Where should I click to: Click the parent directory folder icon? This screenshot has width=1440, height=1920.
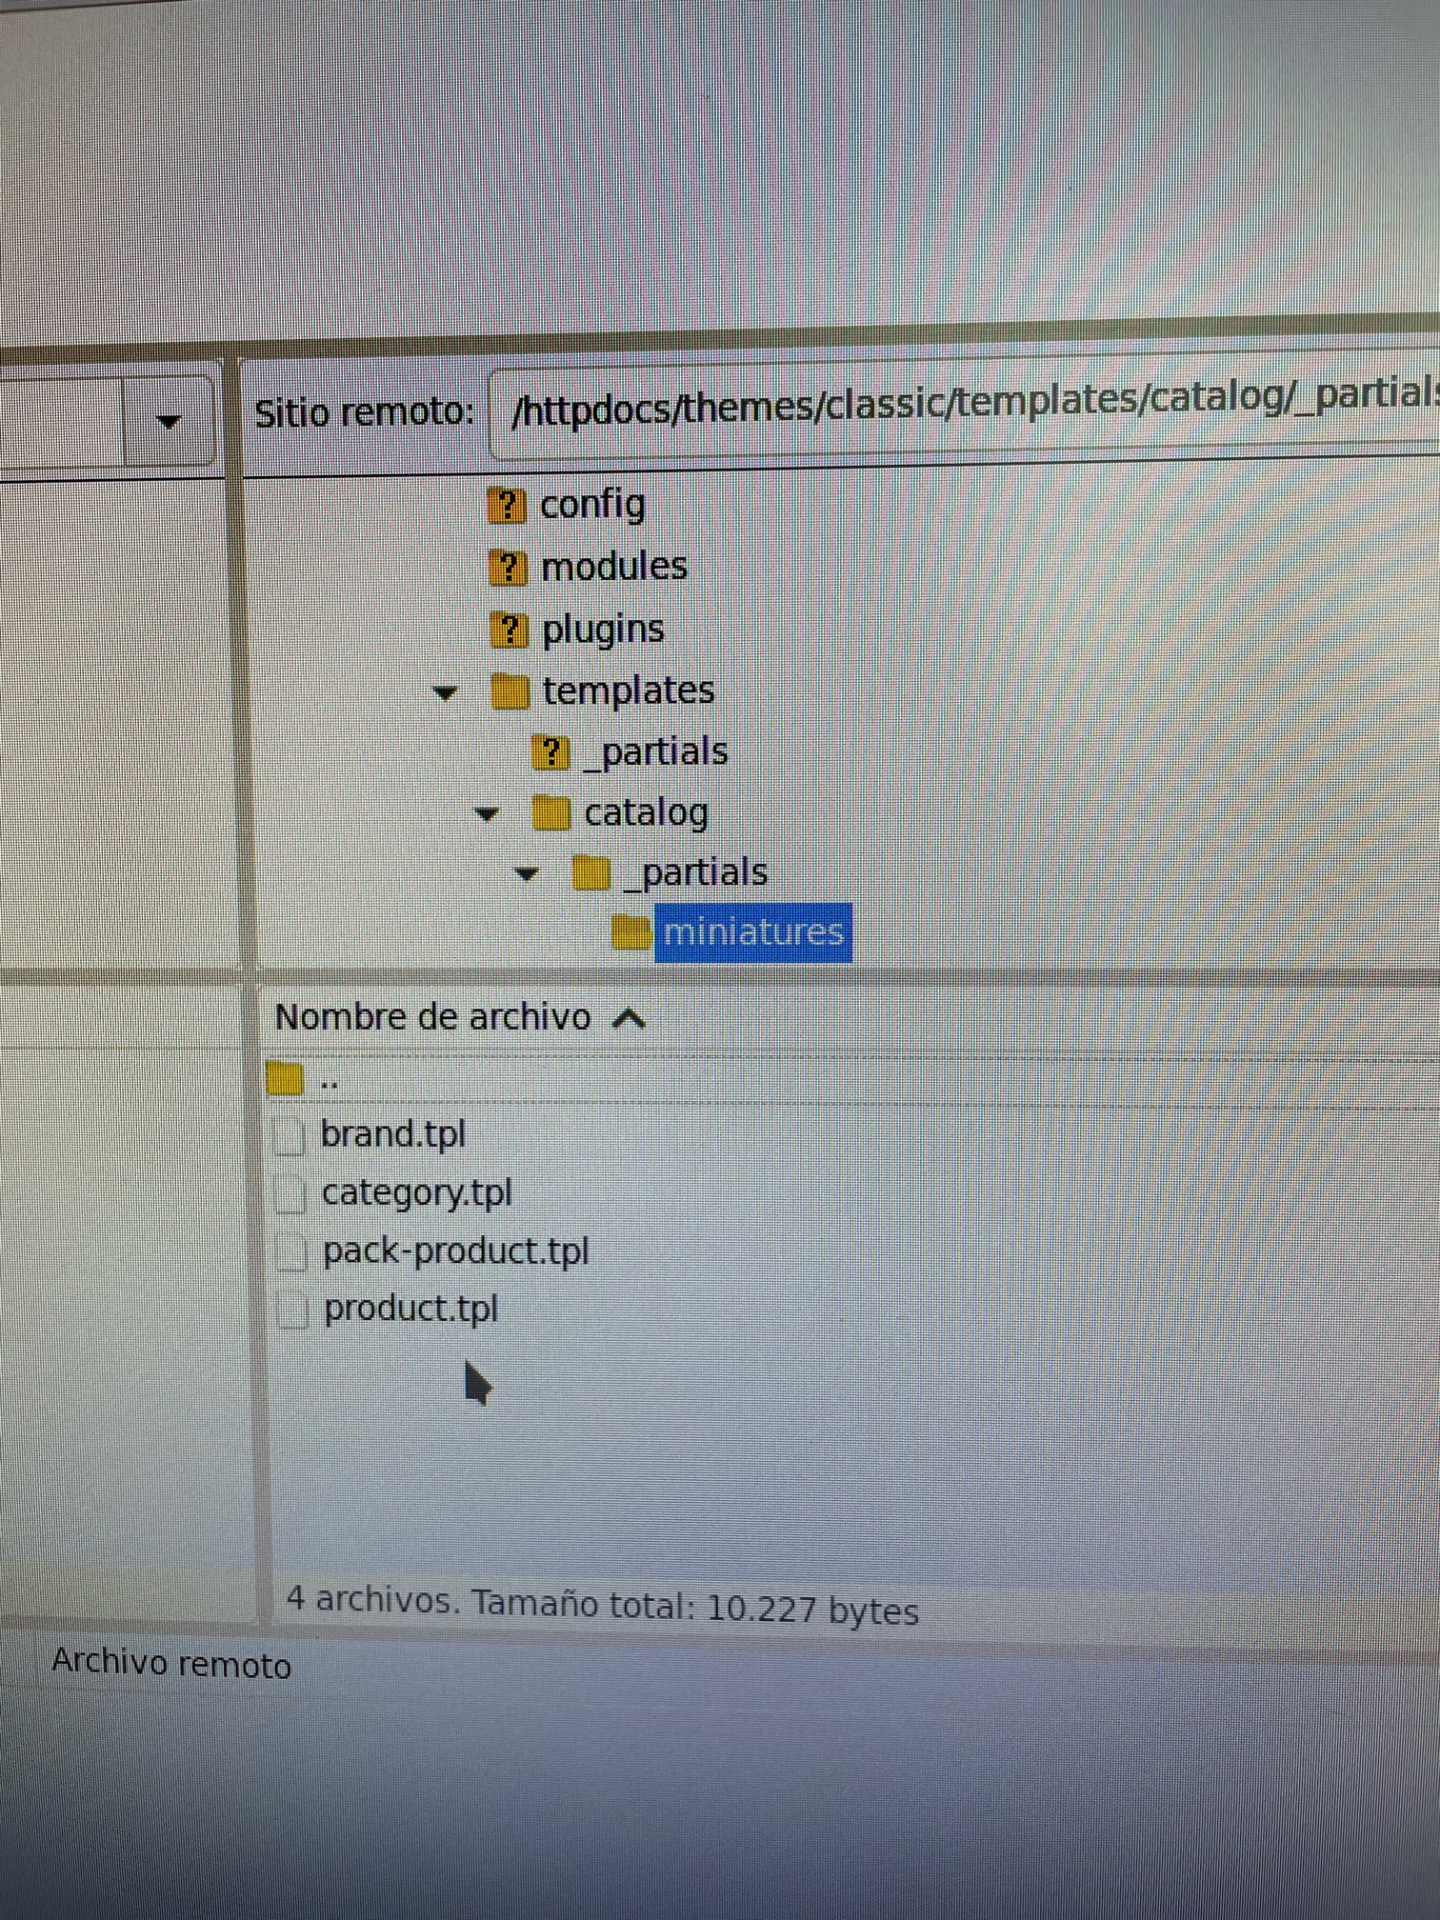286,1079
